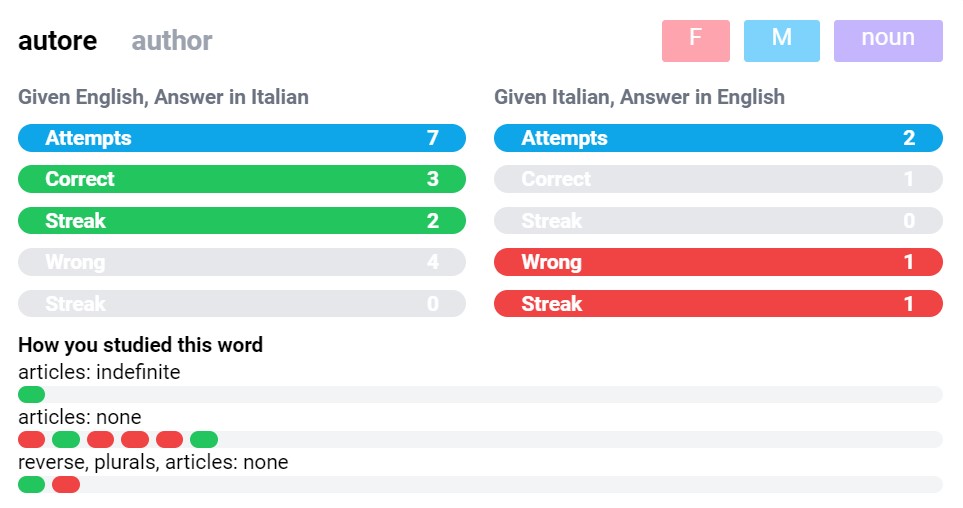
Task: Click the Italian word autore
Action: (58, 41)
